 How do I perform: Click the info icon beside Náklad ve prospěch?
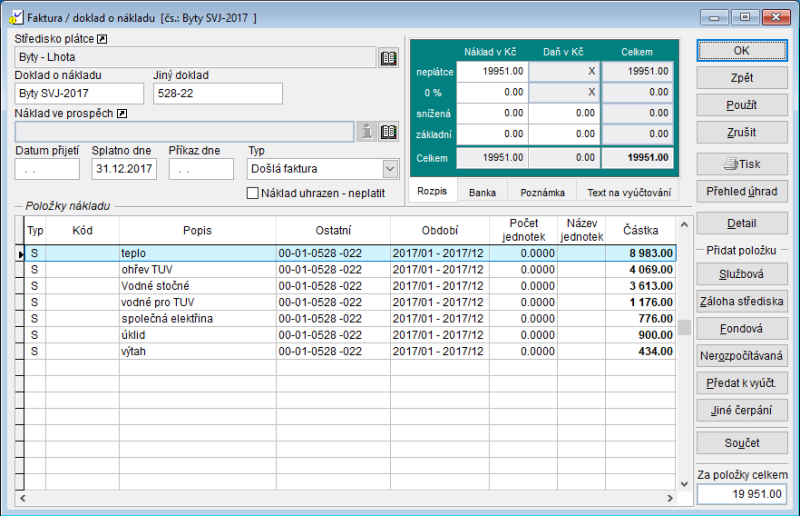[367, 131]
